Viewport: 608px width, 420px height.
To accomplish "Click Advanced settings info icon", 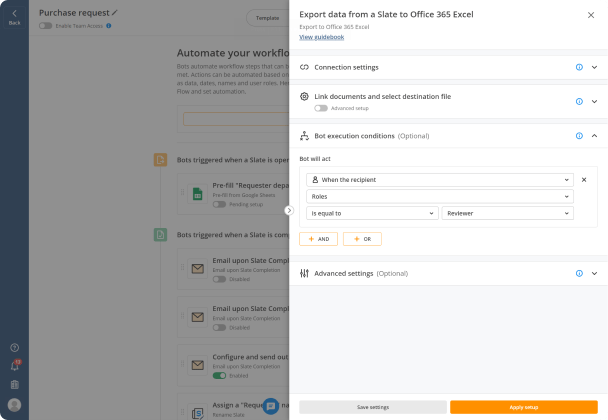I will [x=579, y=273].
